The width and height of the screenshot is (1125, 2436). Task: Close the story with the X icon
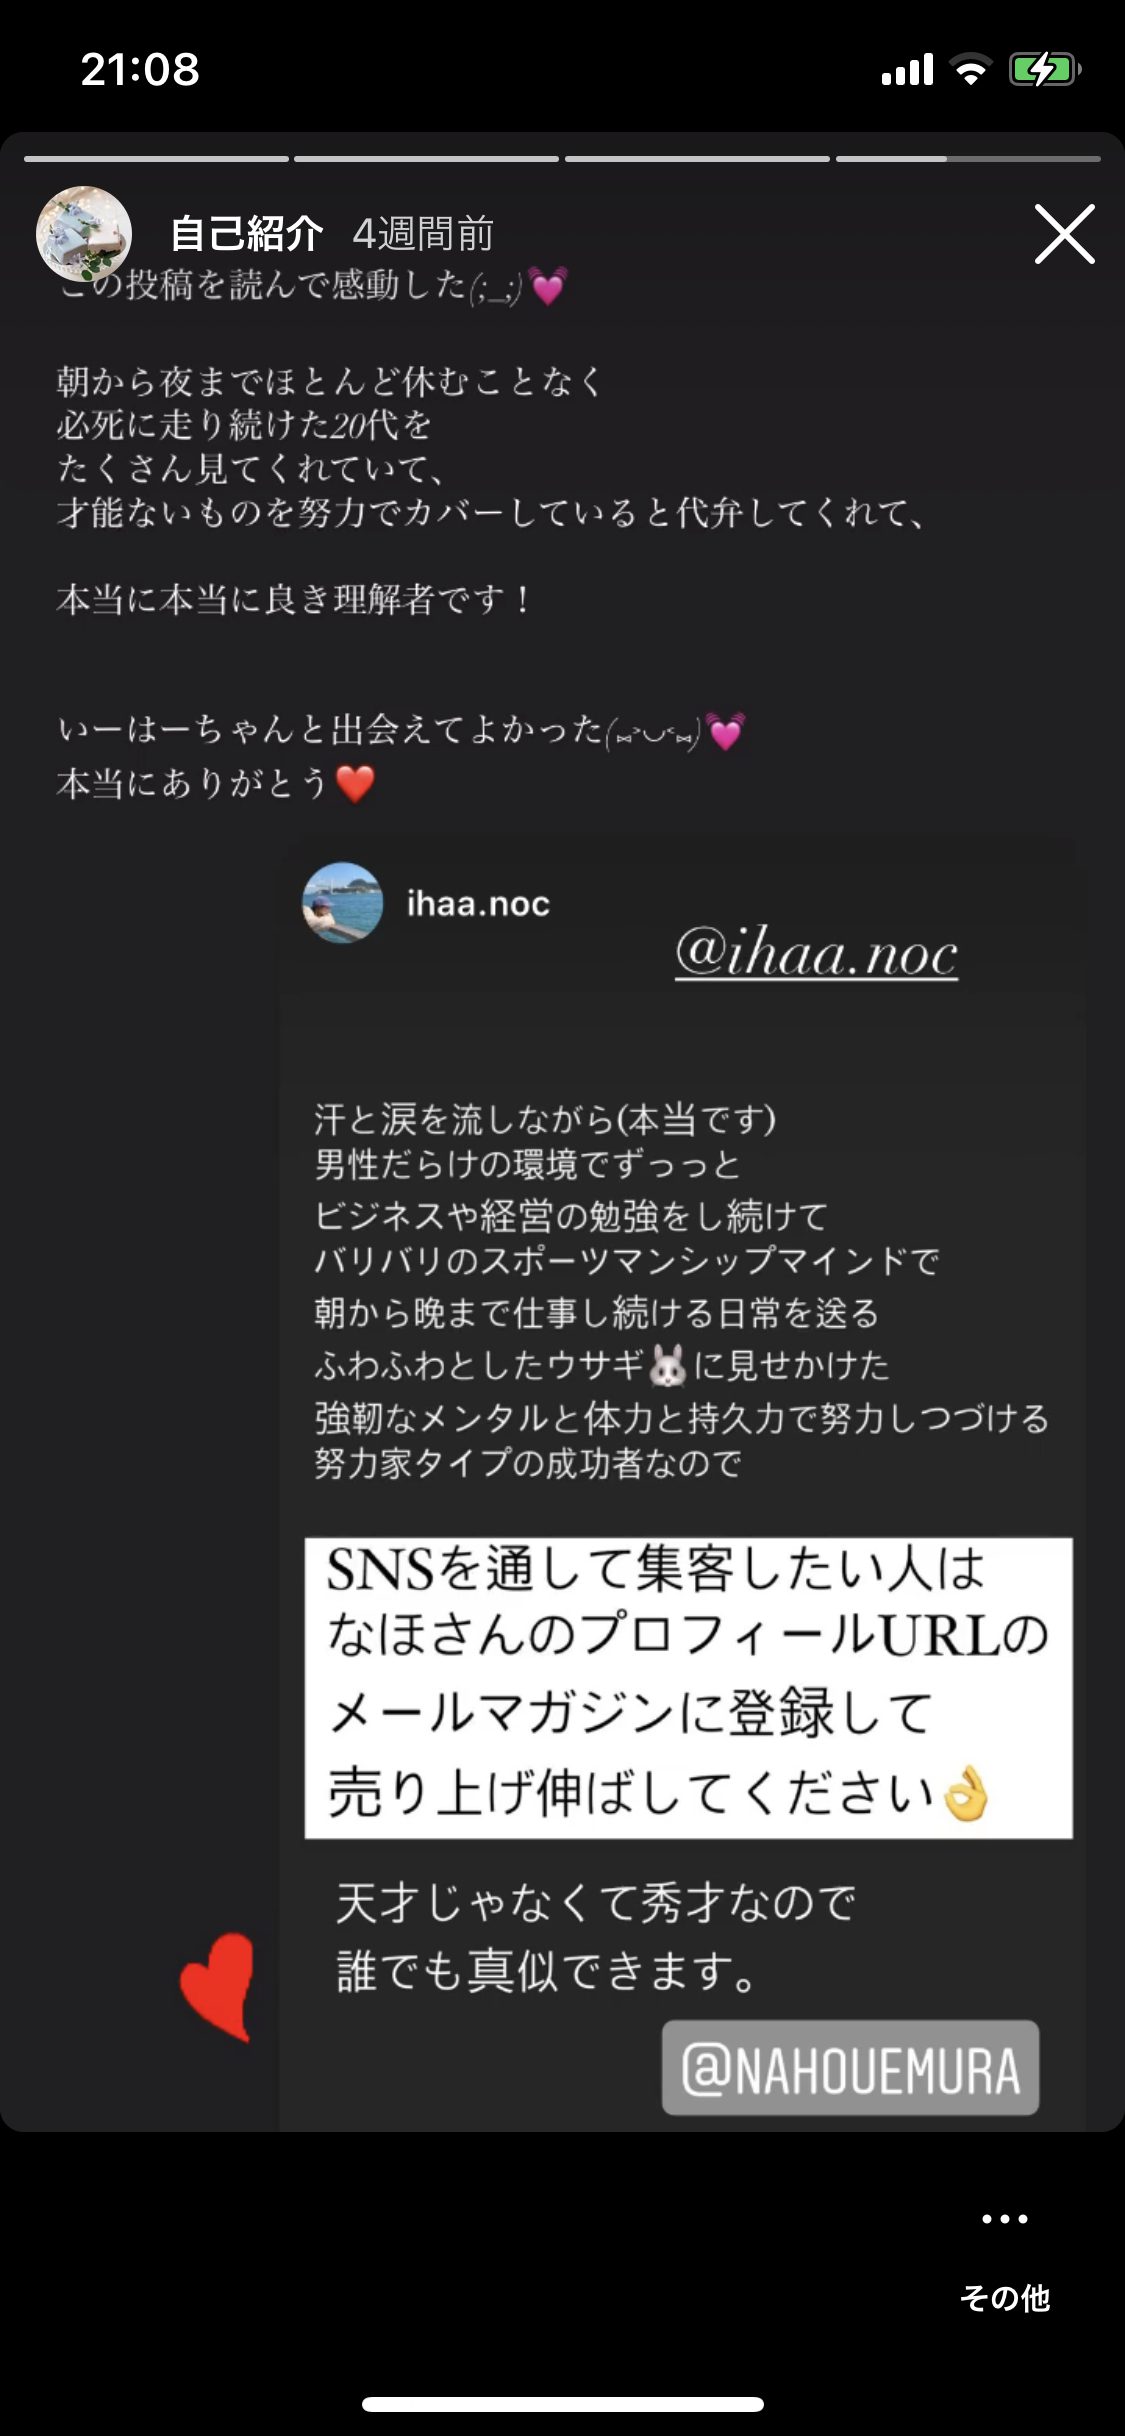pyautogui.click(x=1064, y=234)
